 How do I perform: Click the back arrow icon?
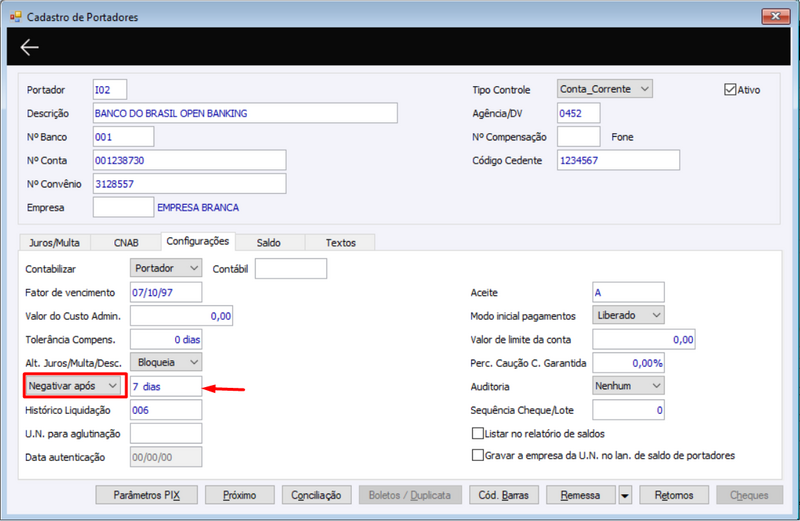click(30, 47)
